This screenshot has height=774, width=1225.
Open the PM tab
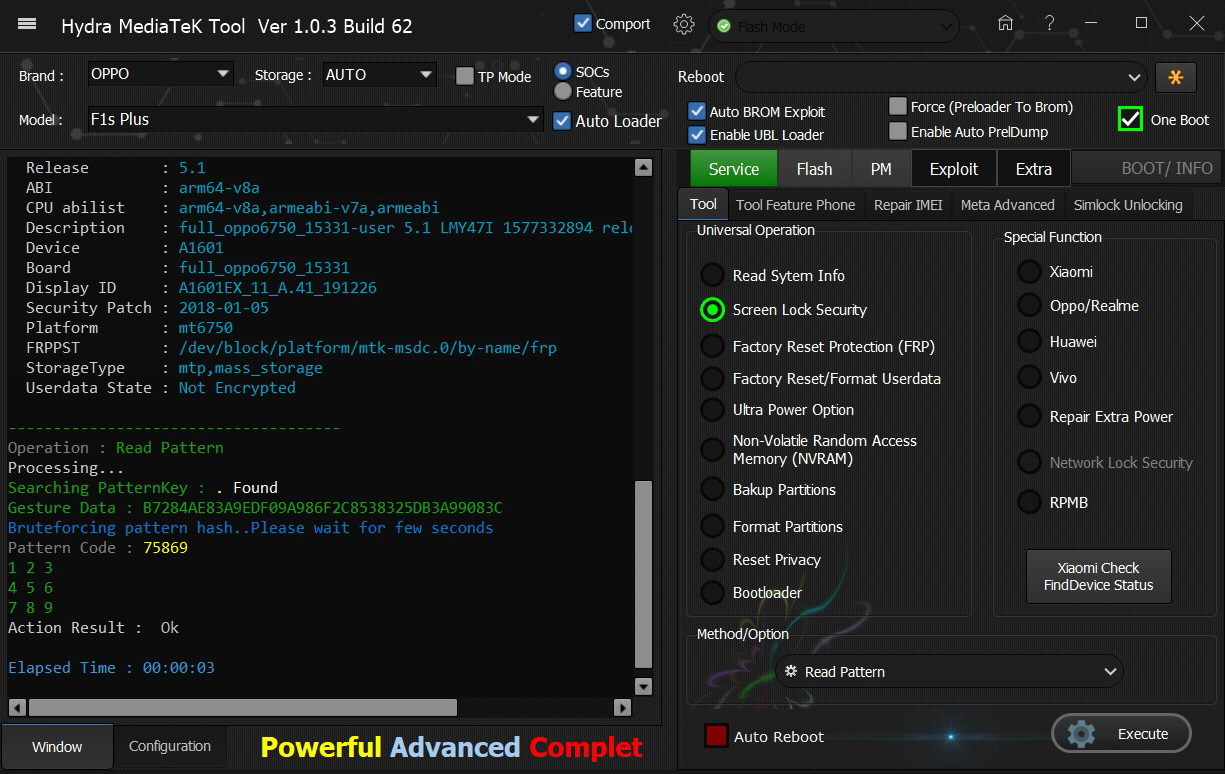pyautogui.click(x=881, y=169)
